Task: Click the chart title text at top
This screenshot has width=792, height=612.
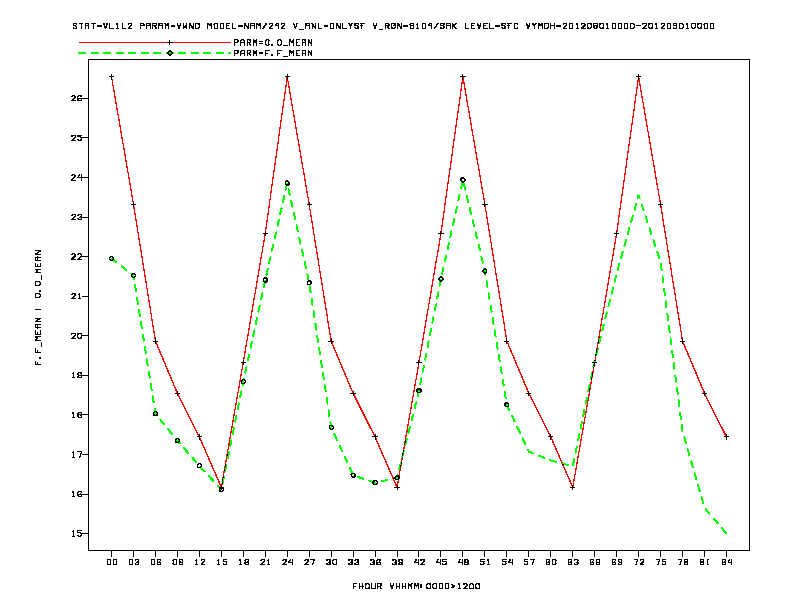Action: point(393,26)
